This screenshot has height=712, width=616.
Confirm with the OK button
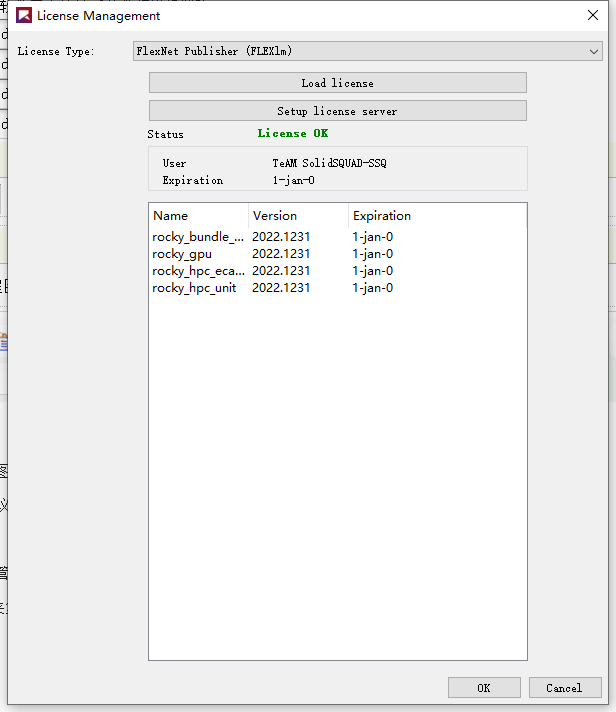(x=484, y=688)
